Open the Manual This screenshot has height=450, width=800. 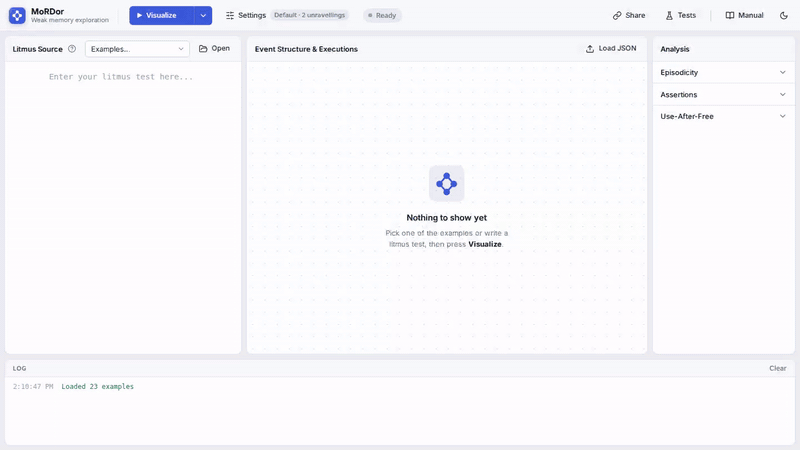pos(744,15)
